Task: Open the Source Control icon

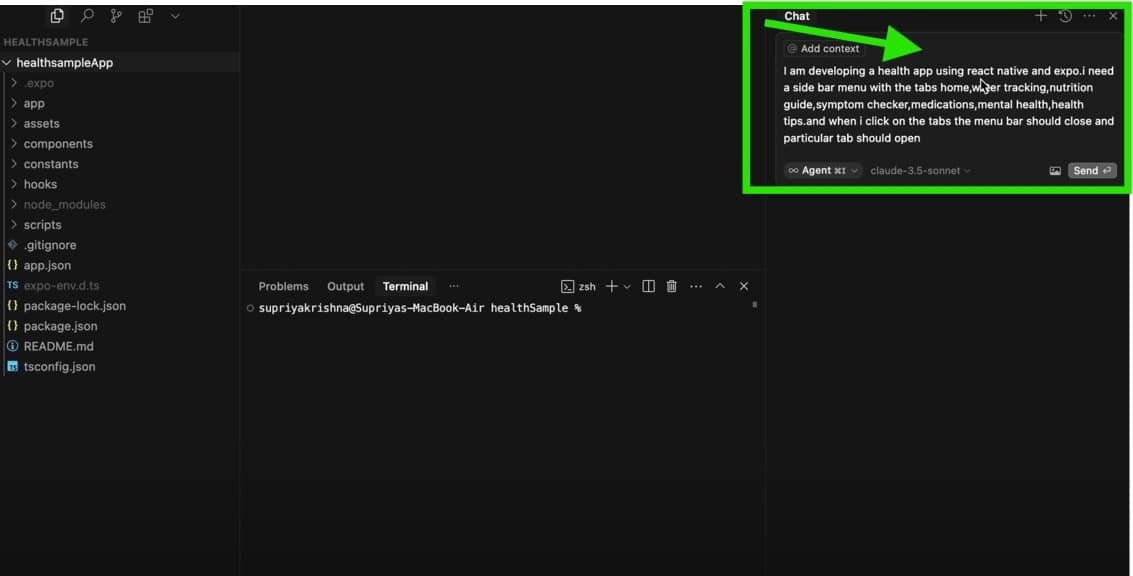Action: point(116,16)
